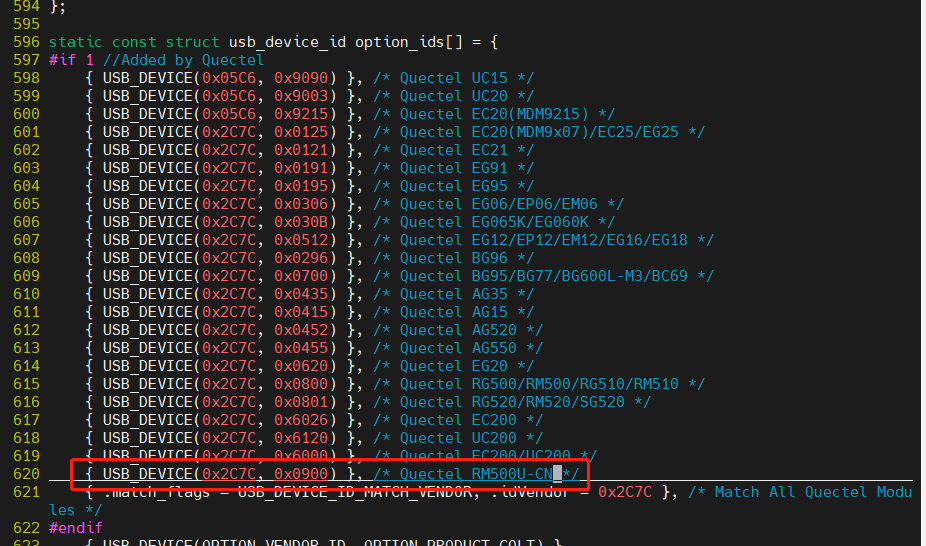Click comment 'Quectel BG96'

click(454, 258)
